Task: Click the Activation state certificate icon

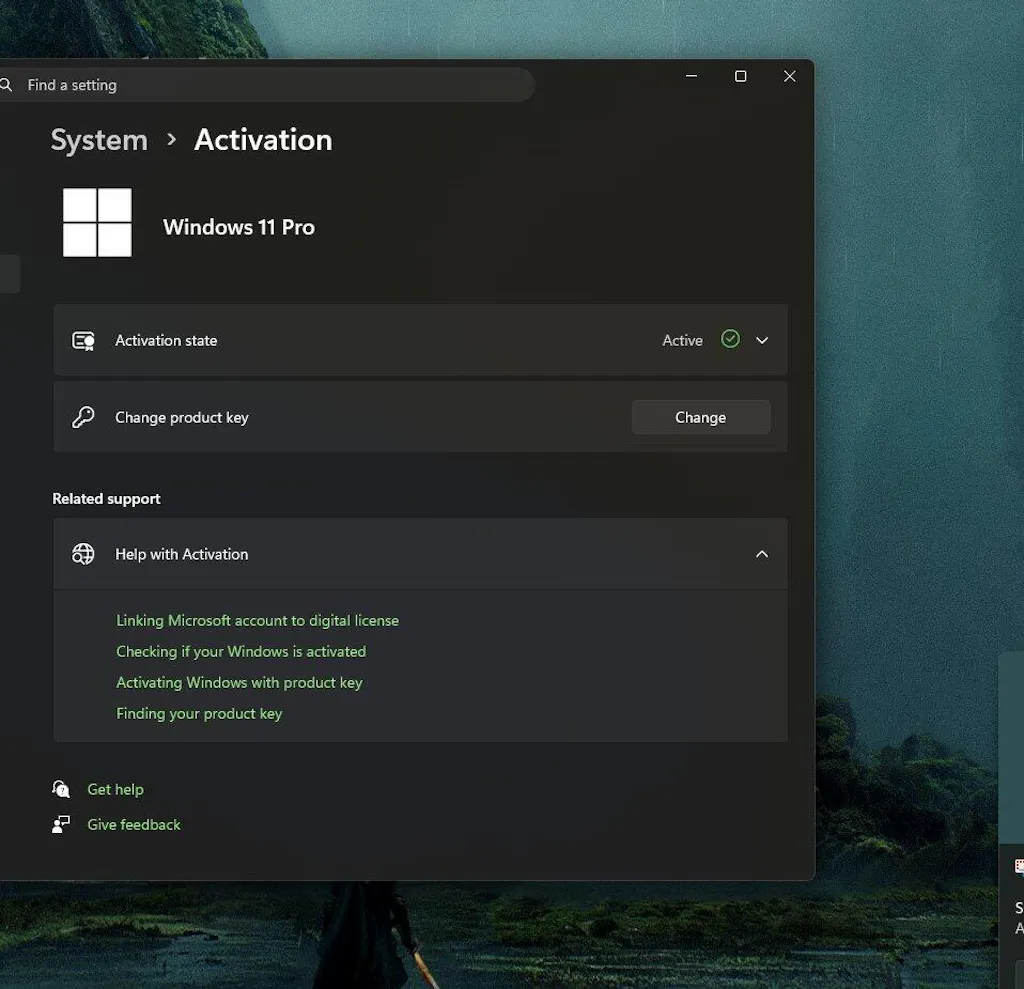Action: click(83, 341)
